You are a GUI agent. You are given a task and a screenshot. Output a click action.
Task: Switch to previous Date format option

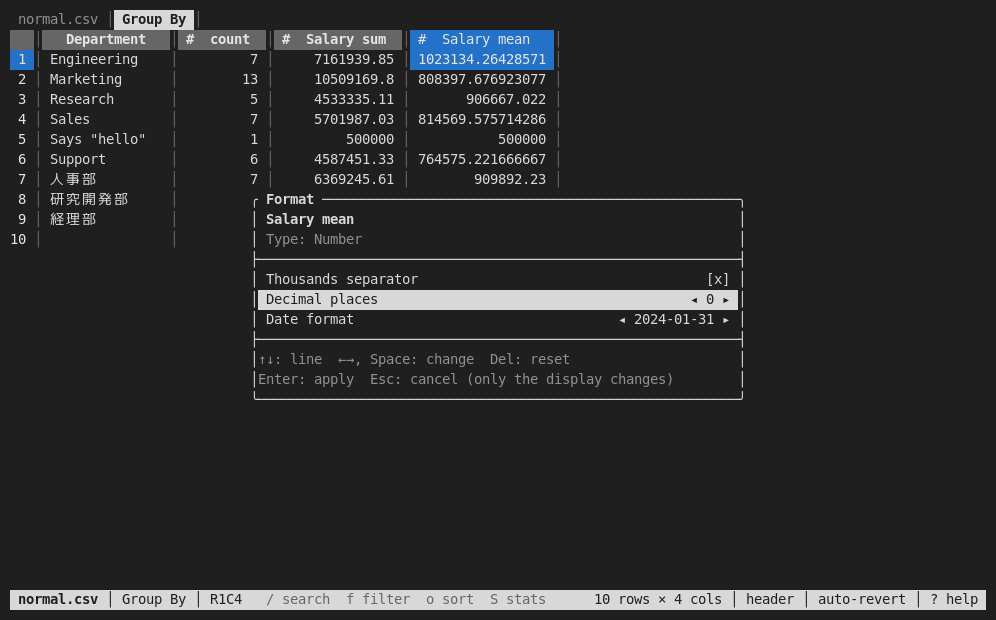point(622,320)
